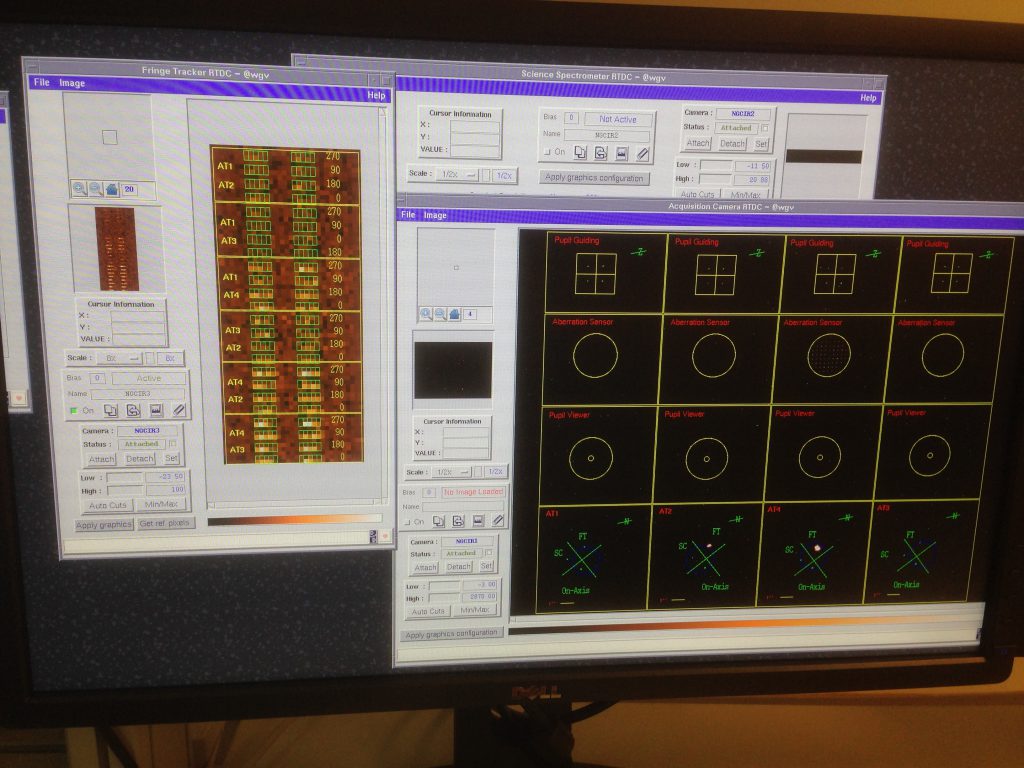This screenshot has width=1024, height=768.
Task: Click Min/Max button in Acquisition Camera
Action: click(x=475, y=610)
